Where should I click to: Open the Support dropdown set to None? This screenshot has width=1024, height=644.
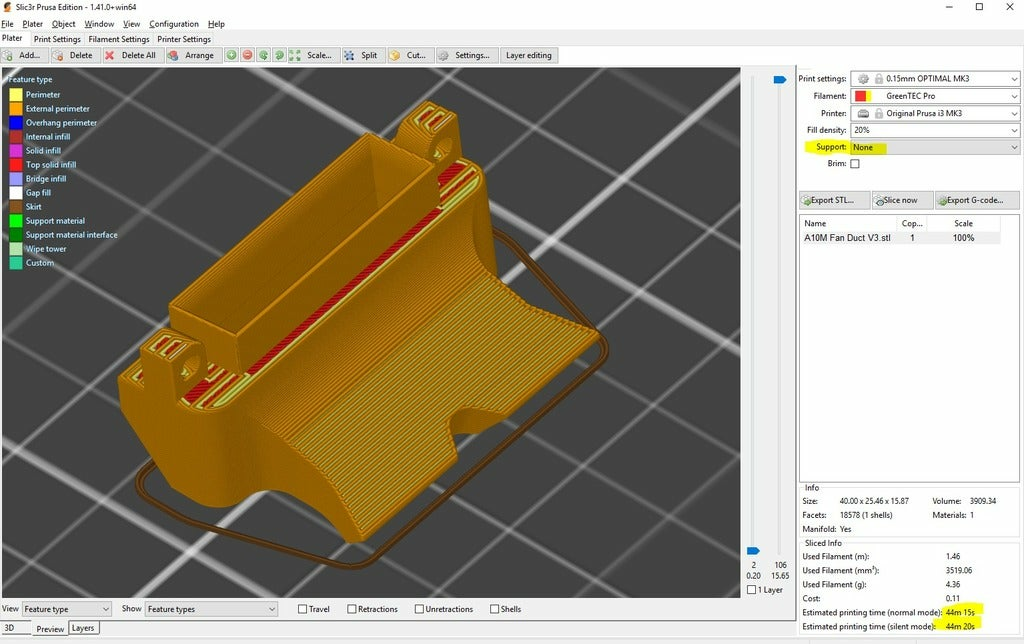(934, 147)
